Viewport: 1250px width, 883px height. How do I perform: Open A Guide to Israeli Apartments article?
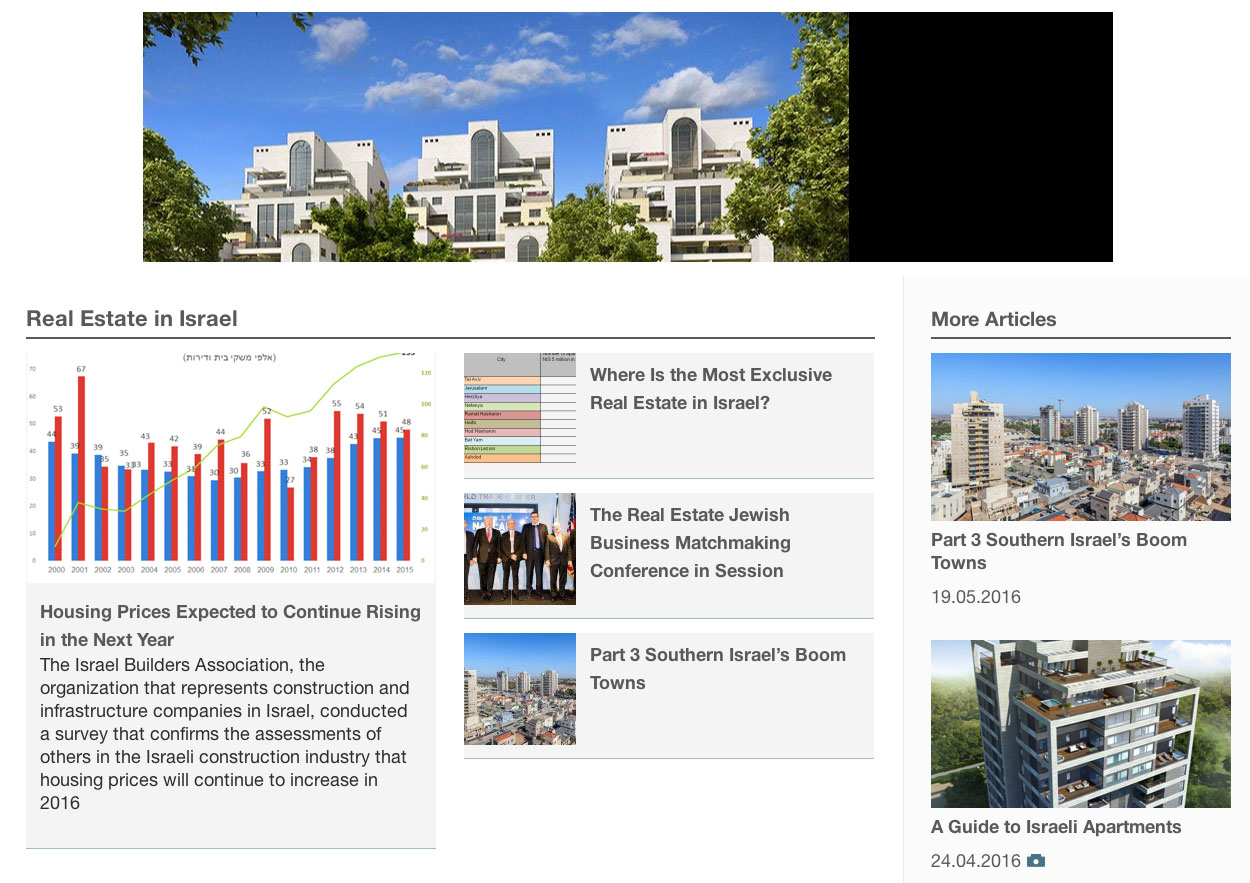click(1055, 827)
